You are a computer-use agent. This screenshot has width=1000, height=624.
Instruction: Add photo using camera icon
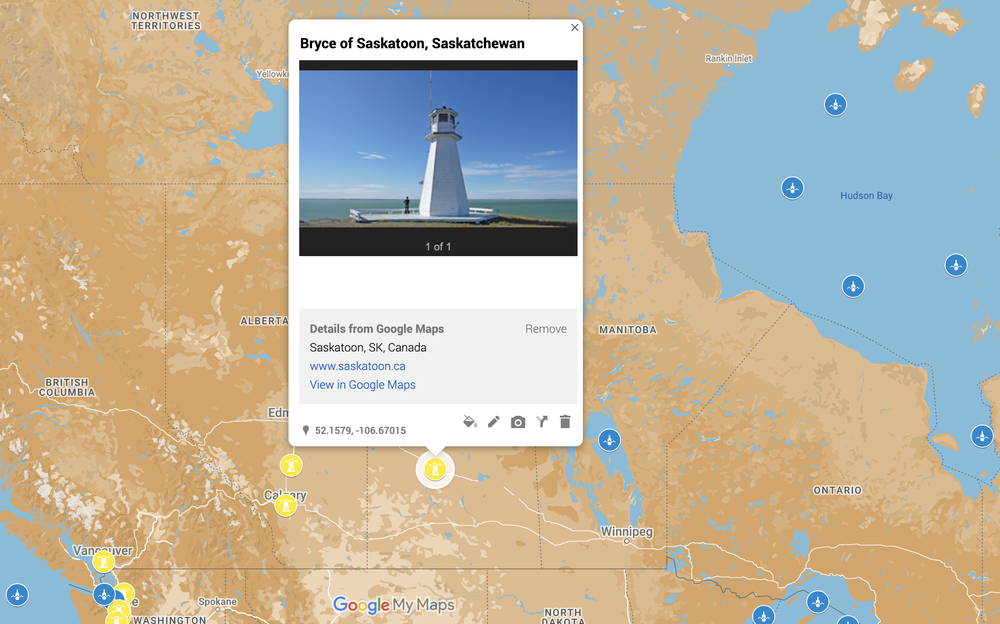pyautogui.click(x=518, y=422)
